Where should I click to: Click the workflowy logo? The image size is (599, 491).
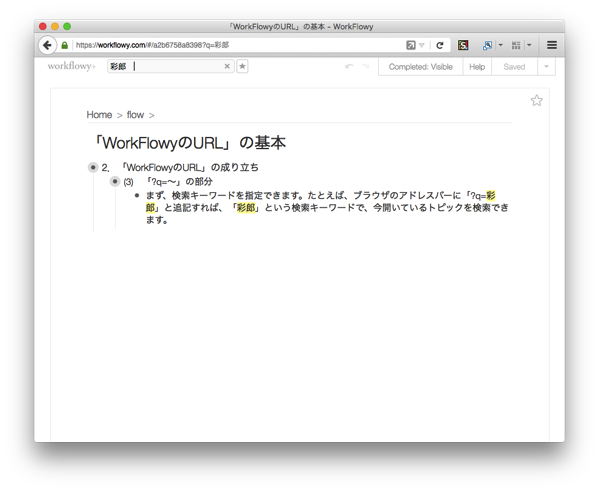[71, 66]
